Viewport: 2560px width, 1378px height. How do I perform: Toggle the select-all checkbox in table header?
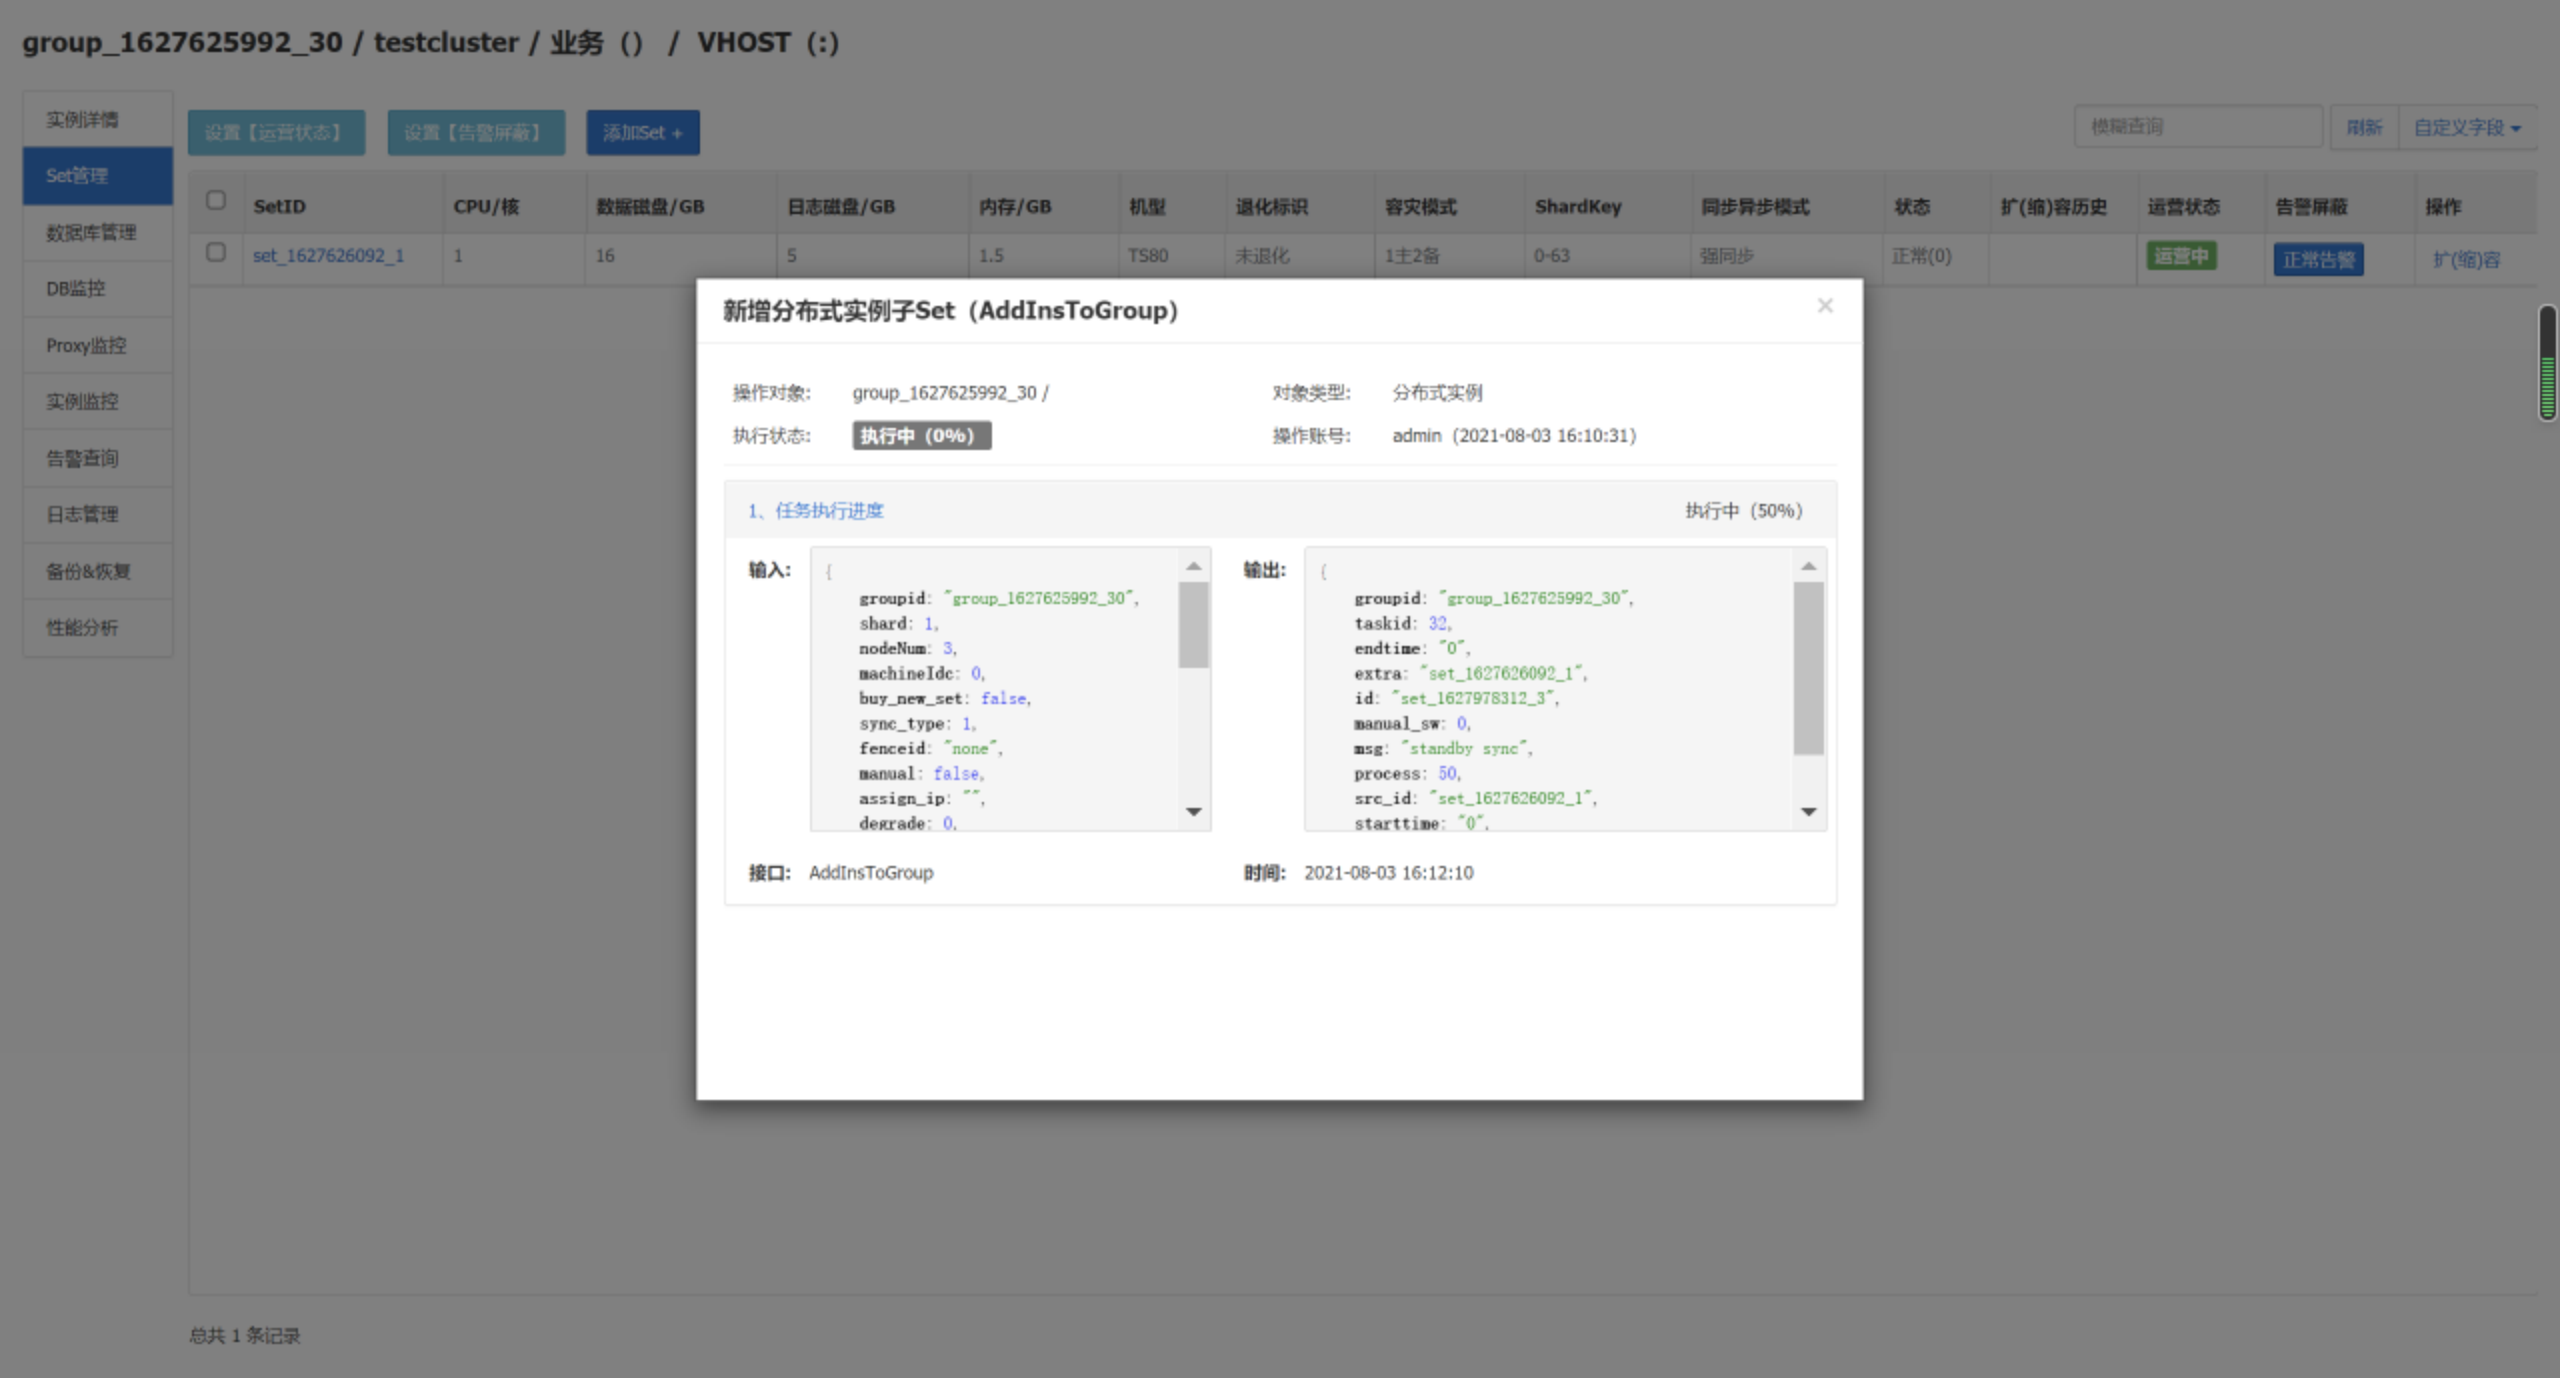[216, 201]
